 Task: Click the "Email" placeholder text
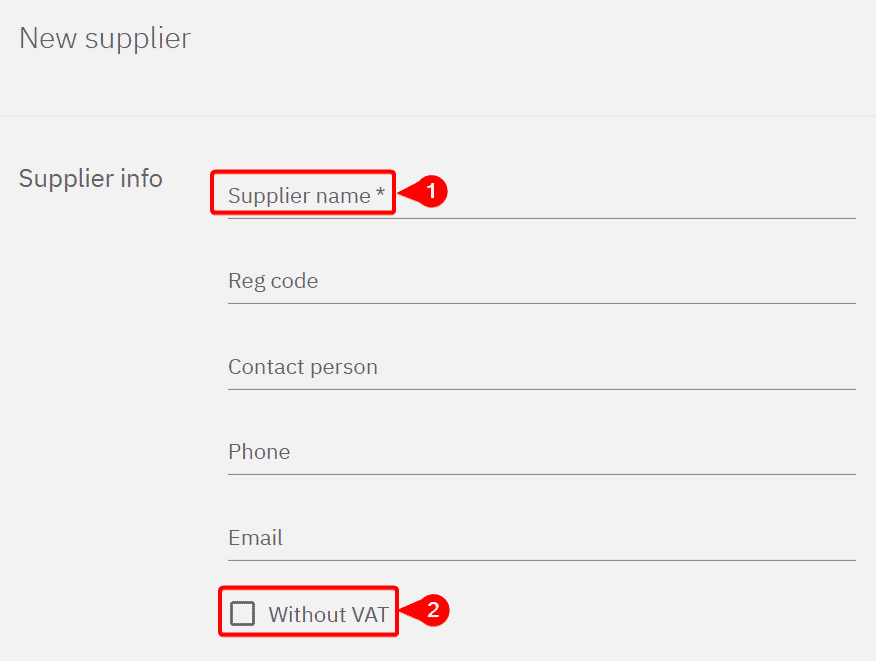coord(255,538)
